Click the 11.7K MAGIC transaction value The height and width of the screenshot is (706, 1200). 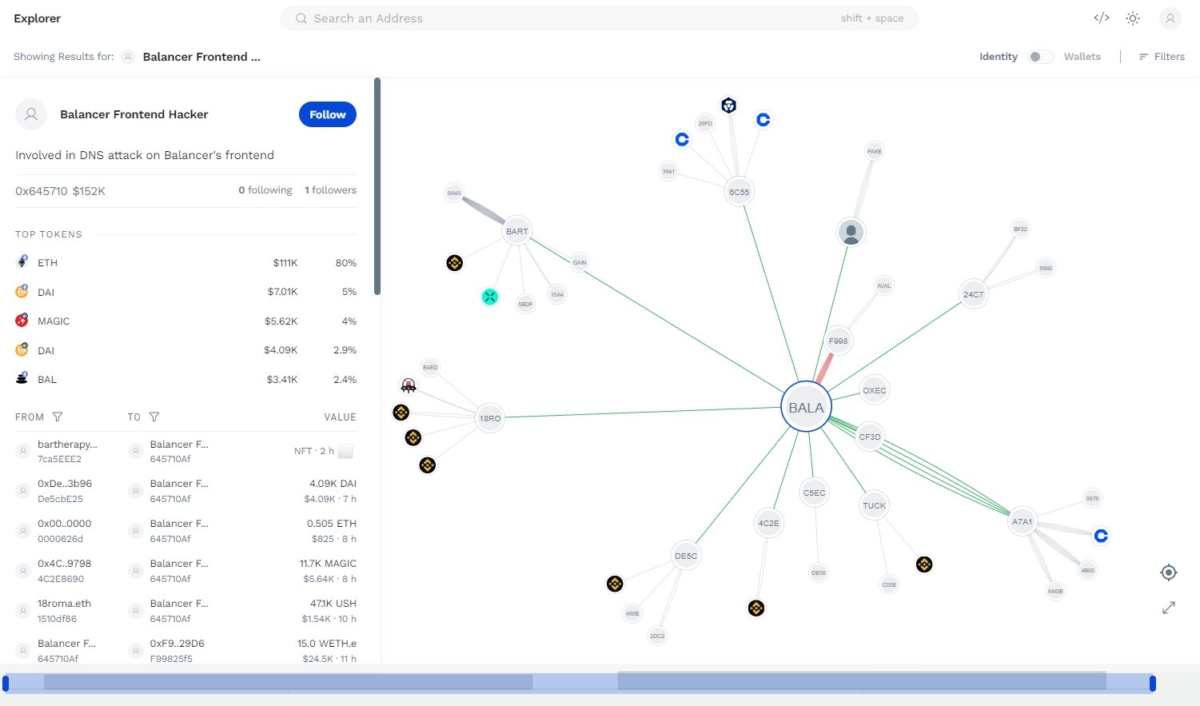(326, 563)
